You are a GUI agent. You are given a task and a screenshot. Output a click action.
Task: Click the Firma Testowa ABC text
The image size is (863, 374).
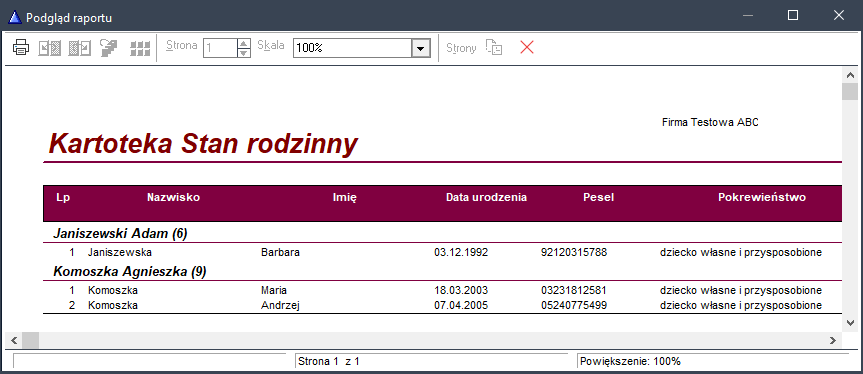pyautogui.click(x=710, y=123)
